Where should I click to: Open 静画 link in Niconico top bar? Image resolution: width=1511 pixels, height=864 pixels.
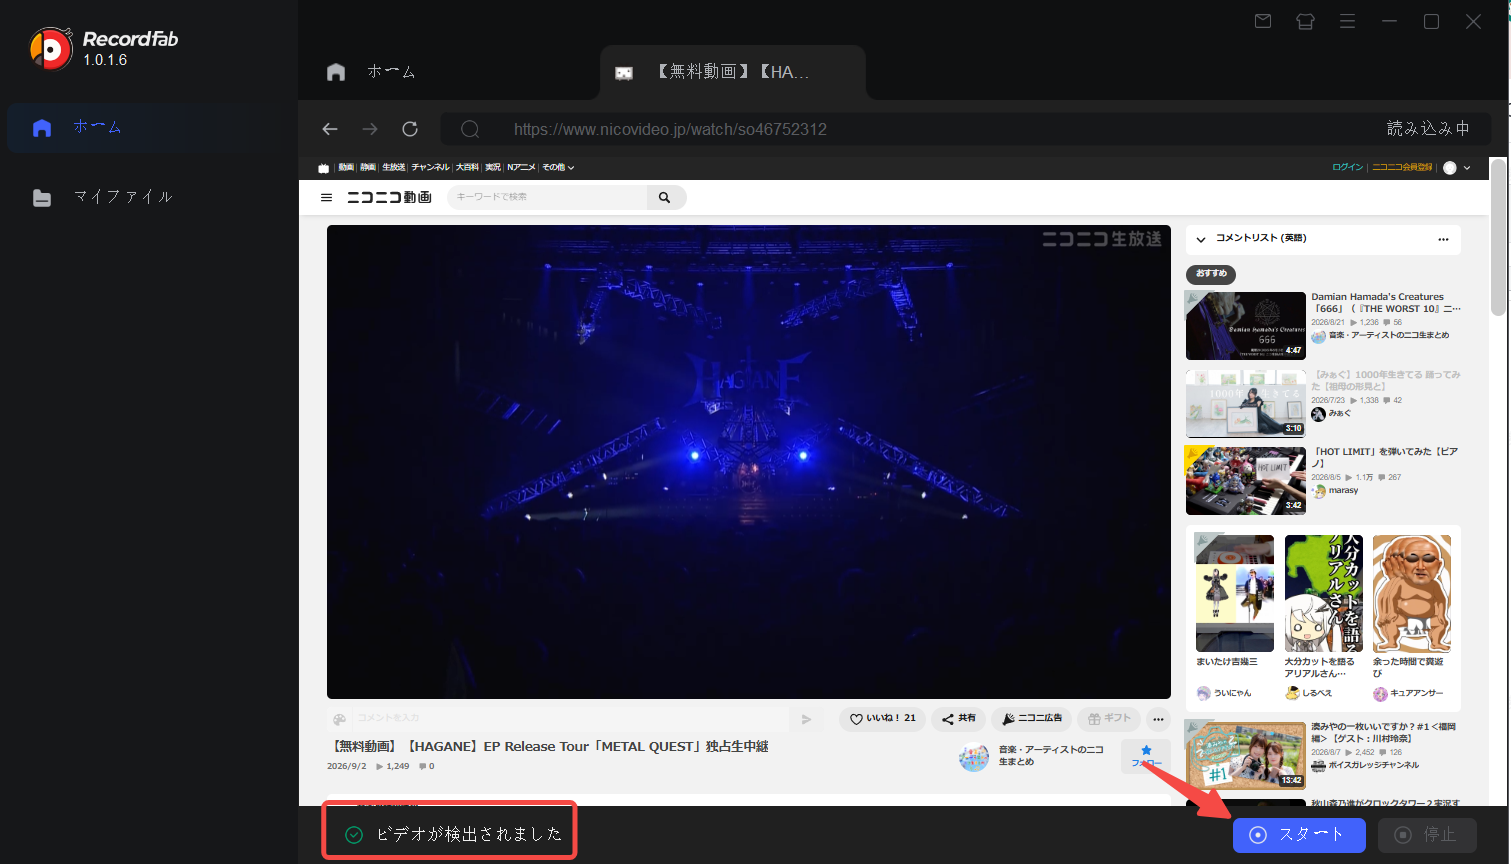pyautogui.click(x=368, y=168)
